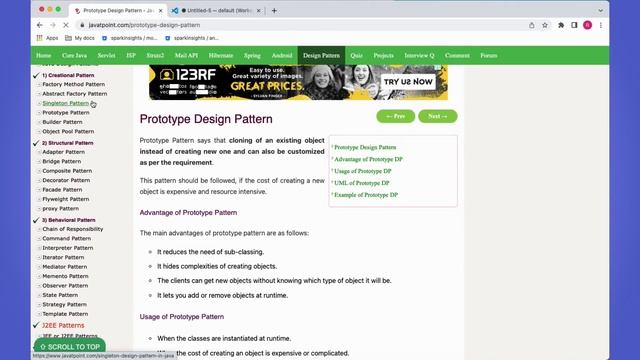This screenshot has width=640, height=360.
Task: Open the Chrome three-dot menu
Action: coord(600,25)
